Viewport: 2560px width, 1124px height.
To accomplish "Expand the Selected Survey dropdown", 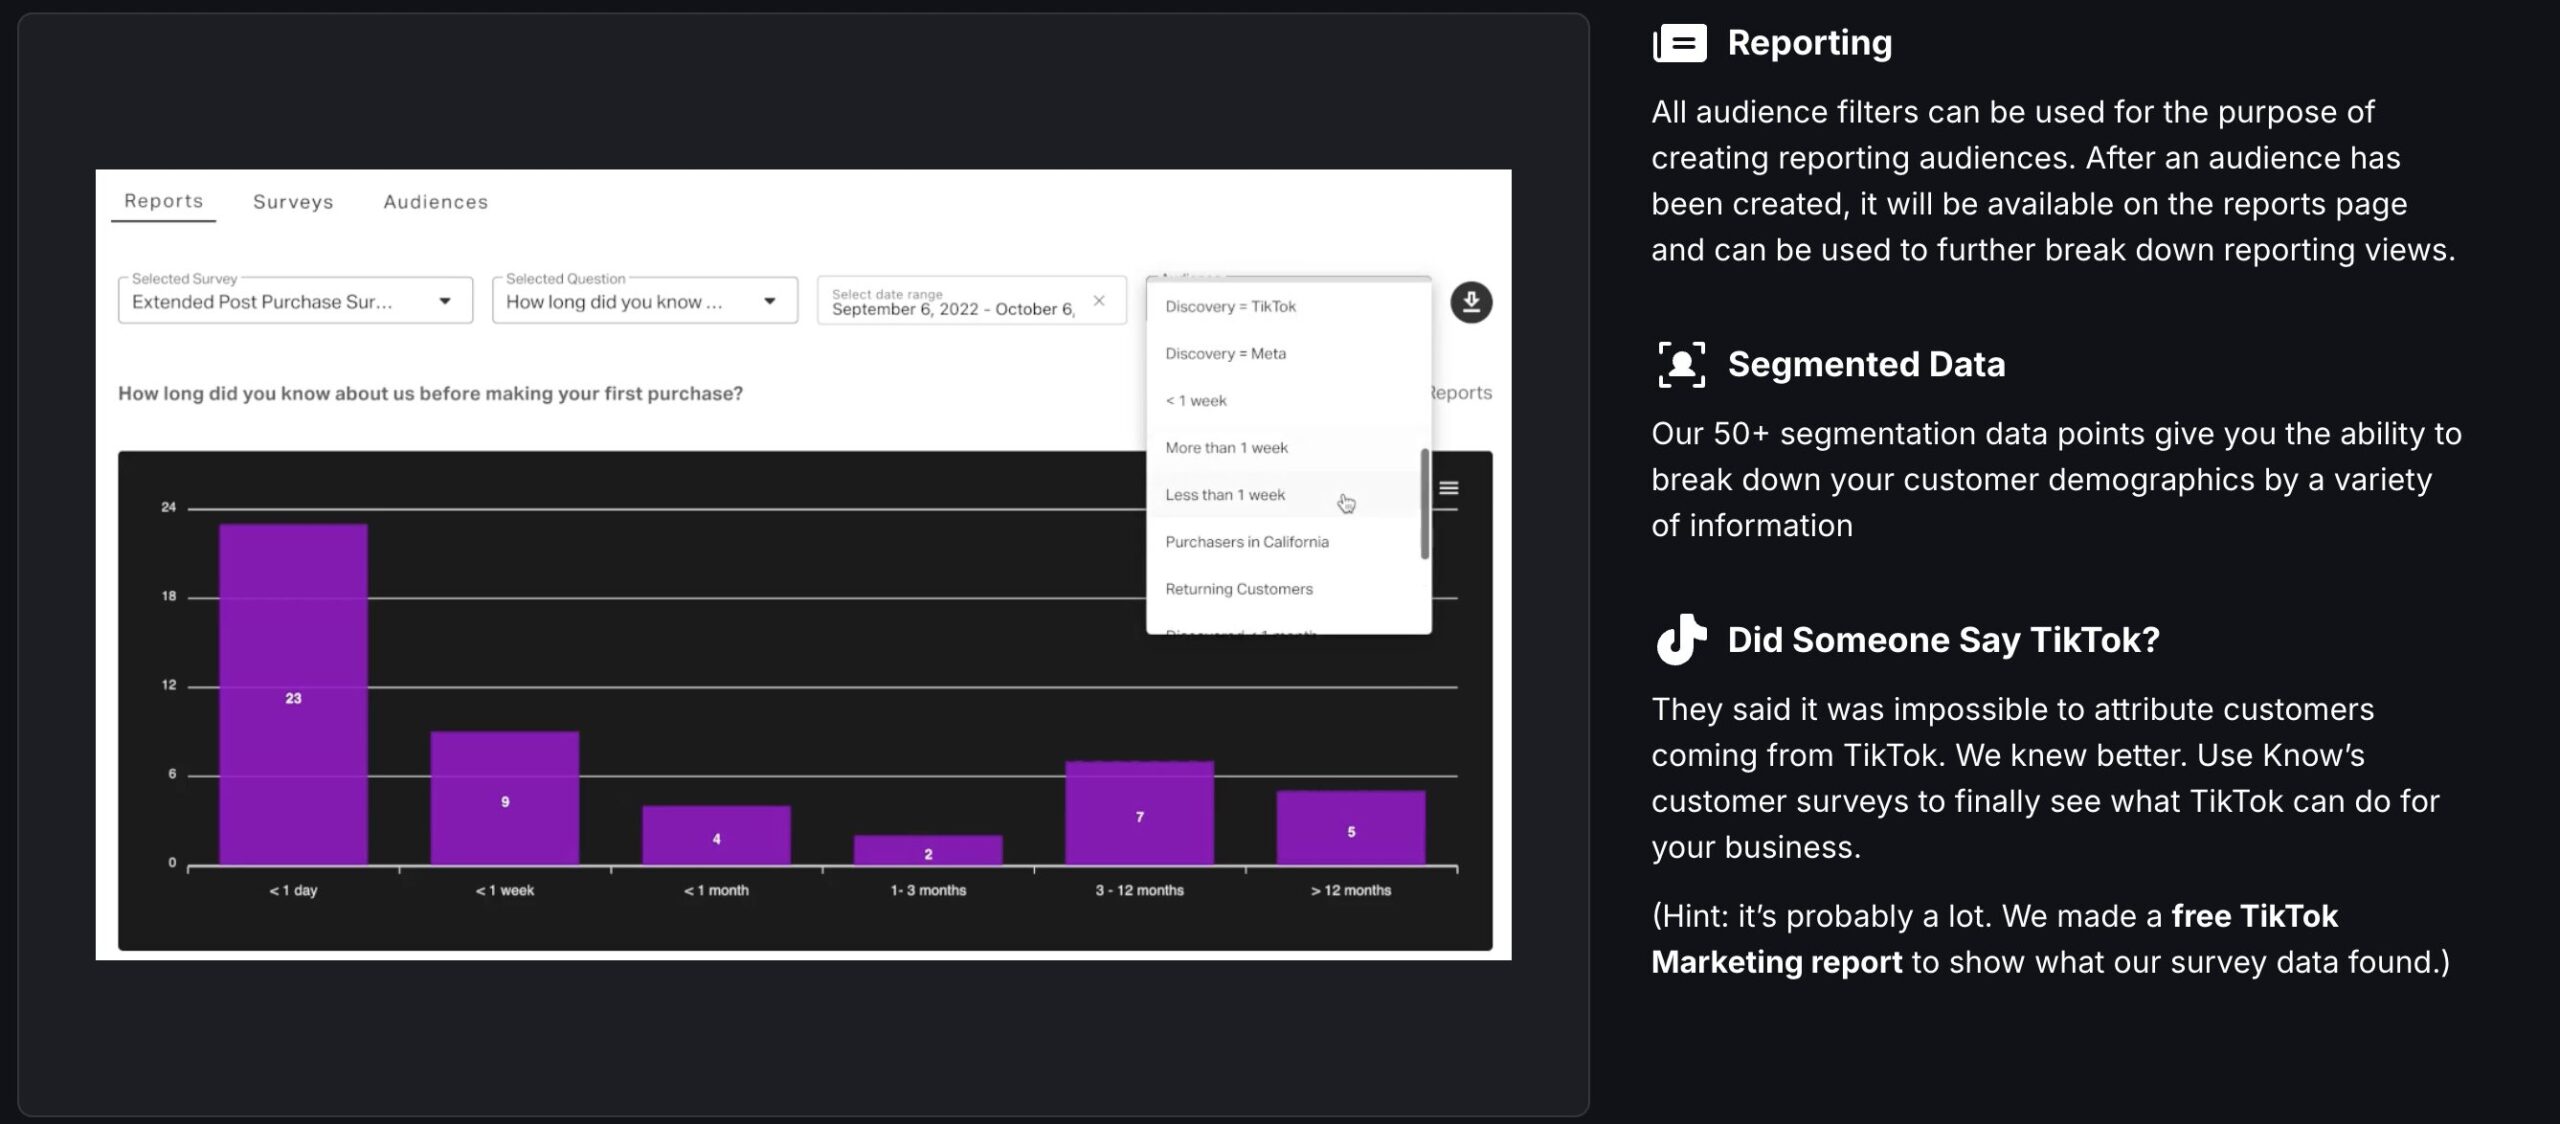I will [445, 301].
